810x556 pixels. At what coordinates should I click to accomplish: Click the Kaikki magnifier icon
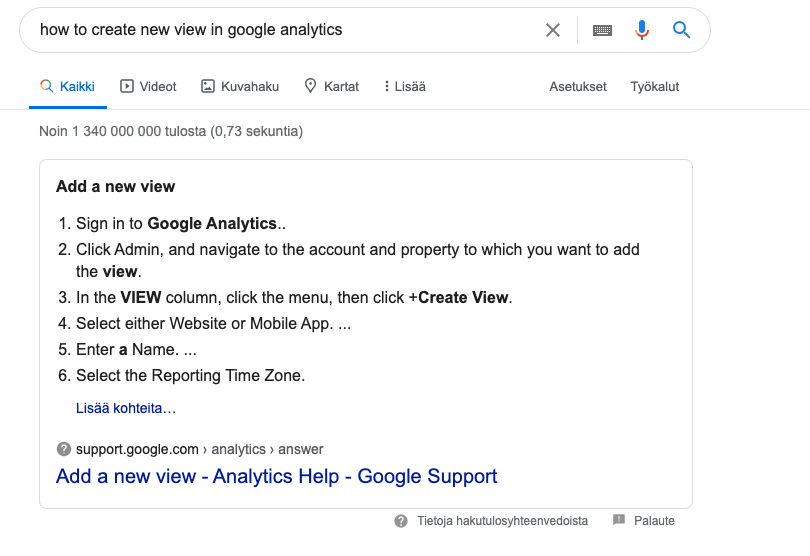coord(46,86)
